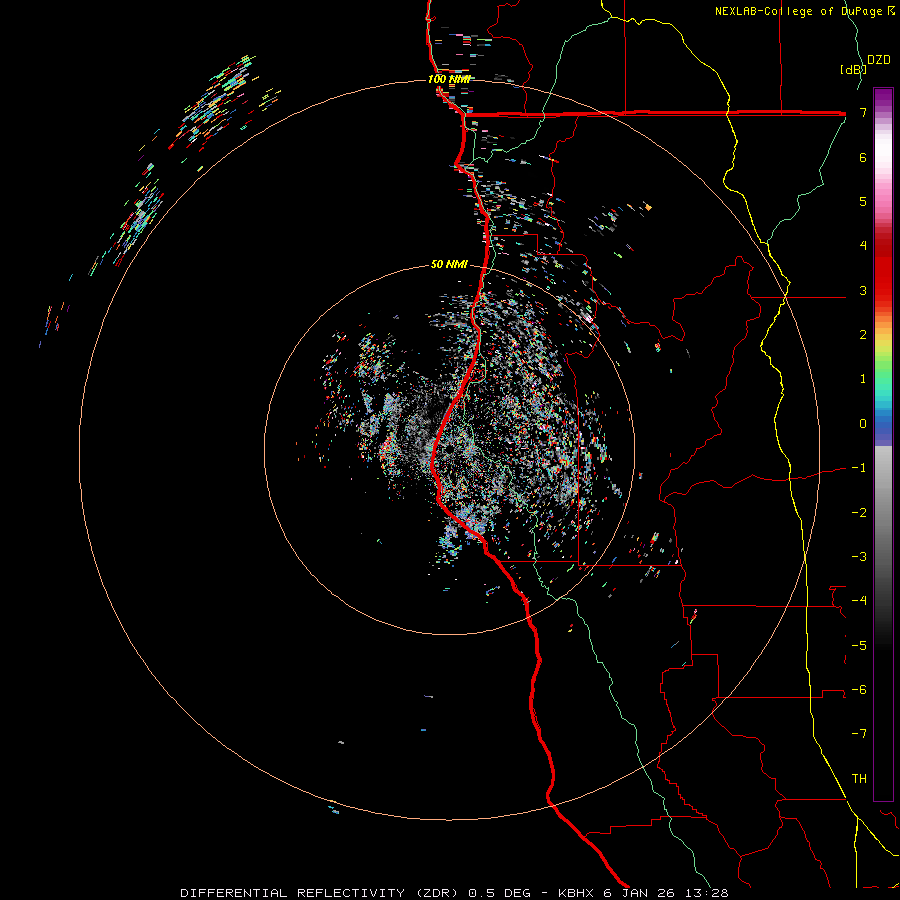Click the scale value 6

click(x=863, y=157)
